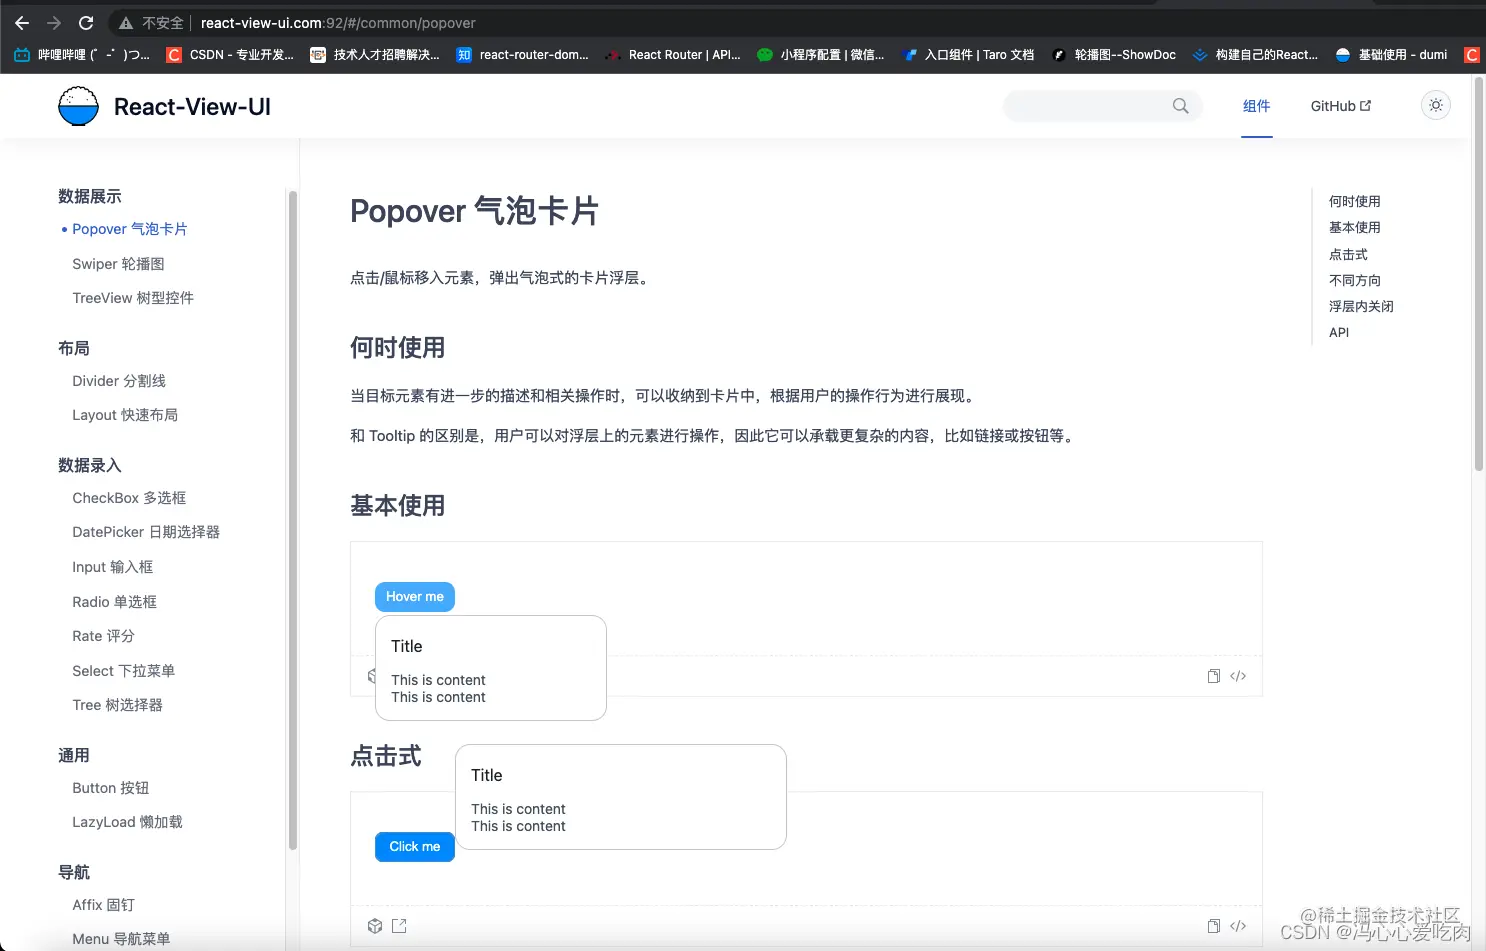Open the click demo in a new window
The image size is (1486, 951).
pyautogui.click(x=399, y=926)
